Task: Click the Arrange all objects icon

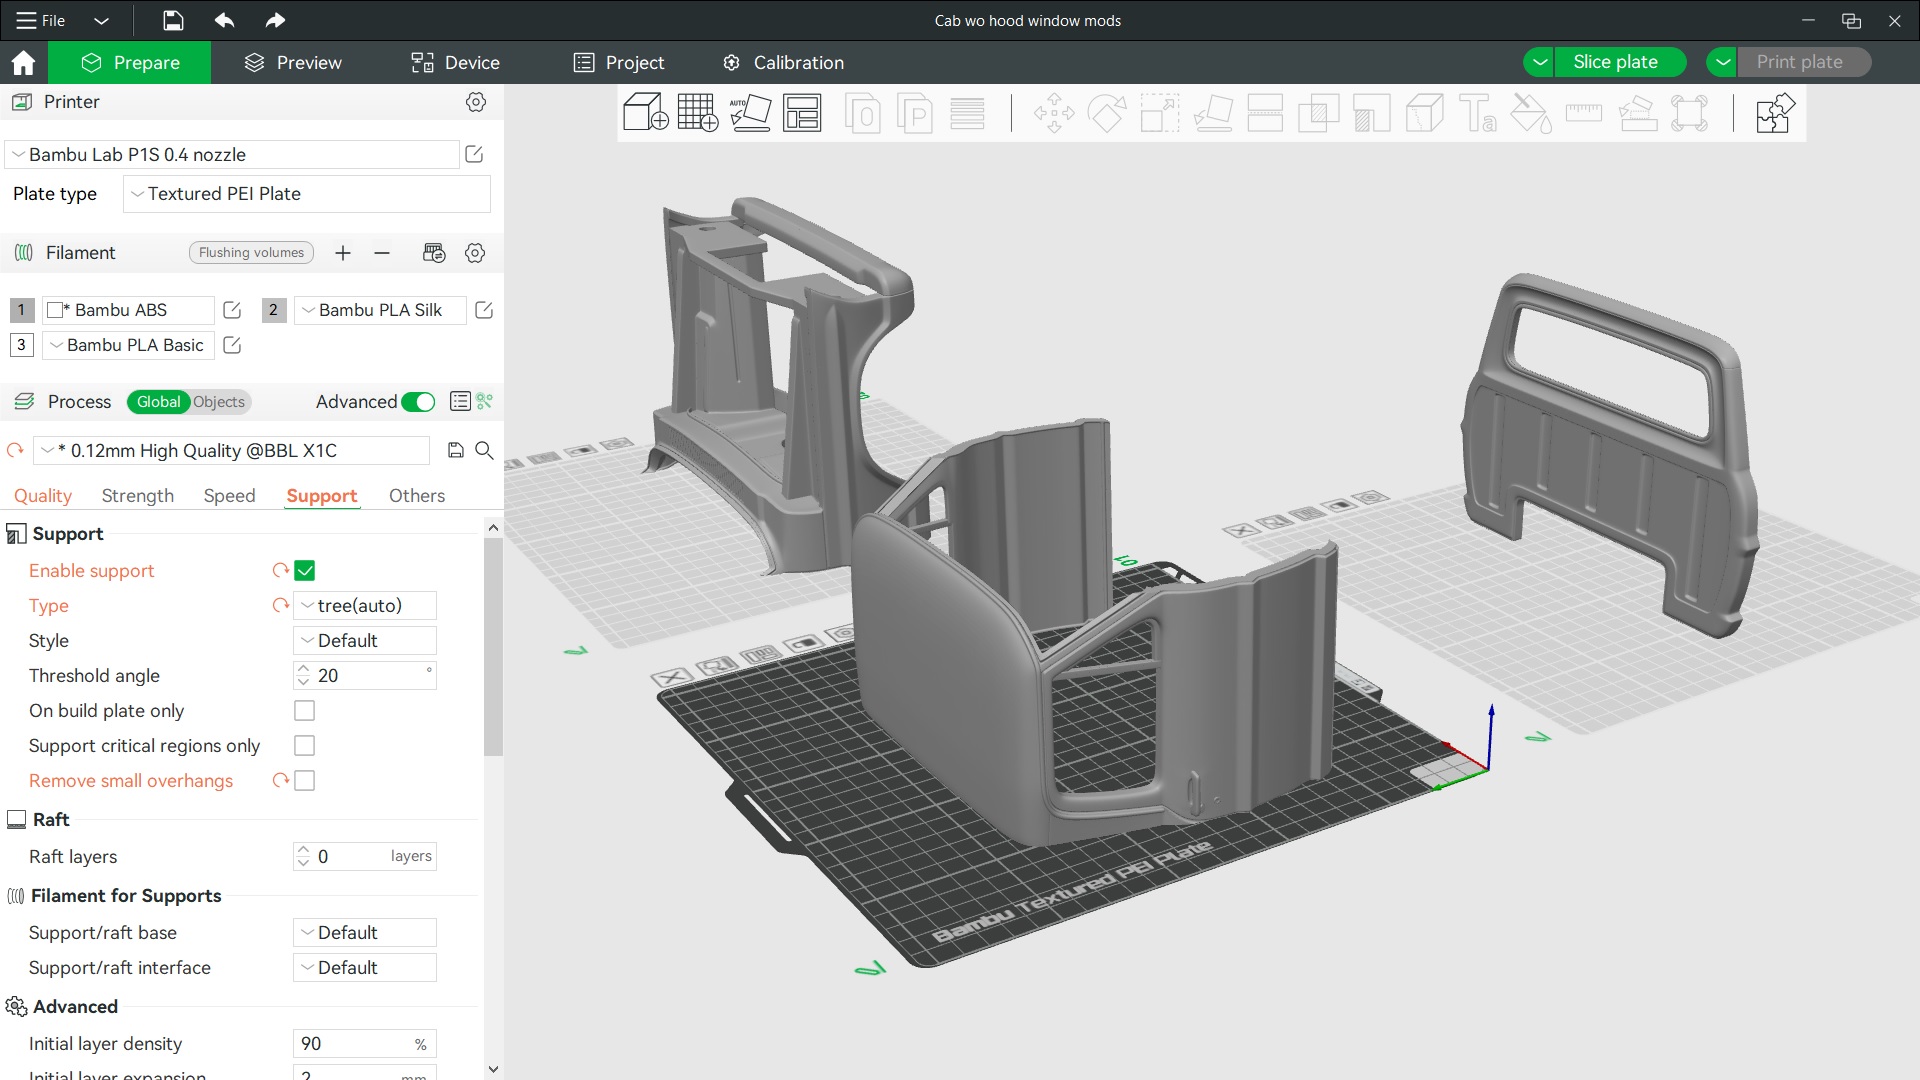Action: click(802, 113)
